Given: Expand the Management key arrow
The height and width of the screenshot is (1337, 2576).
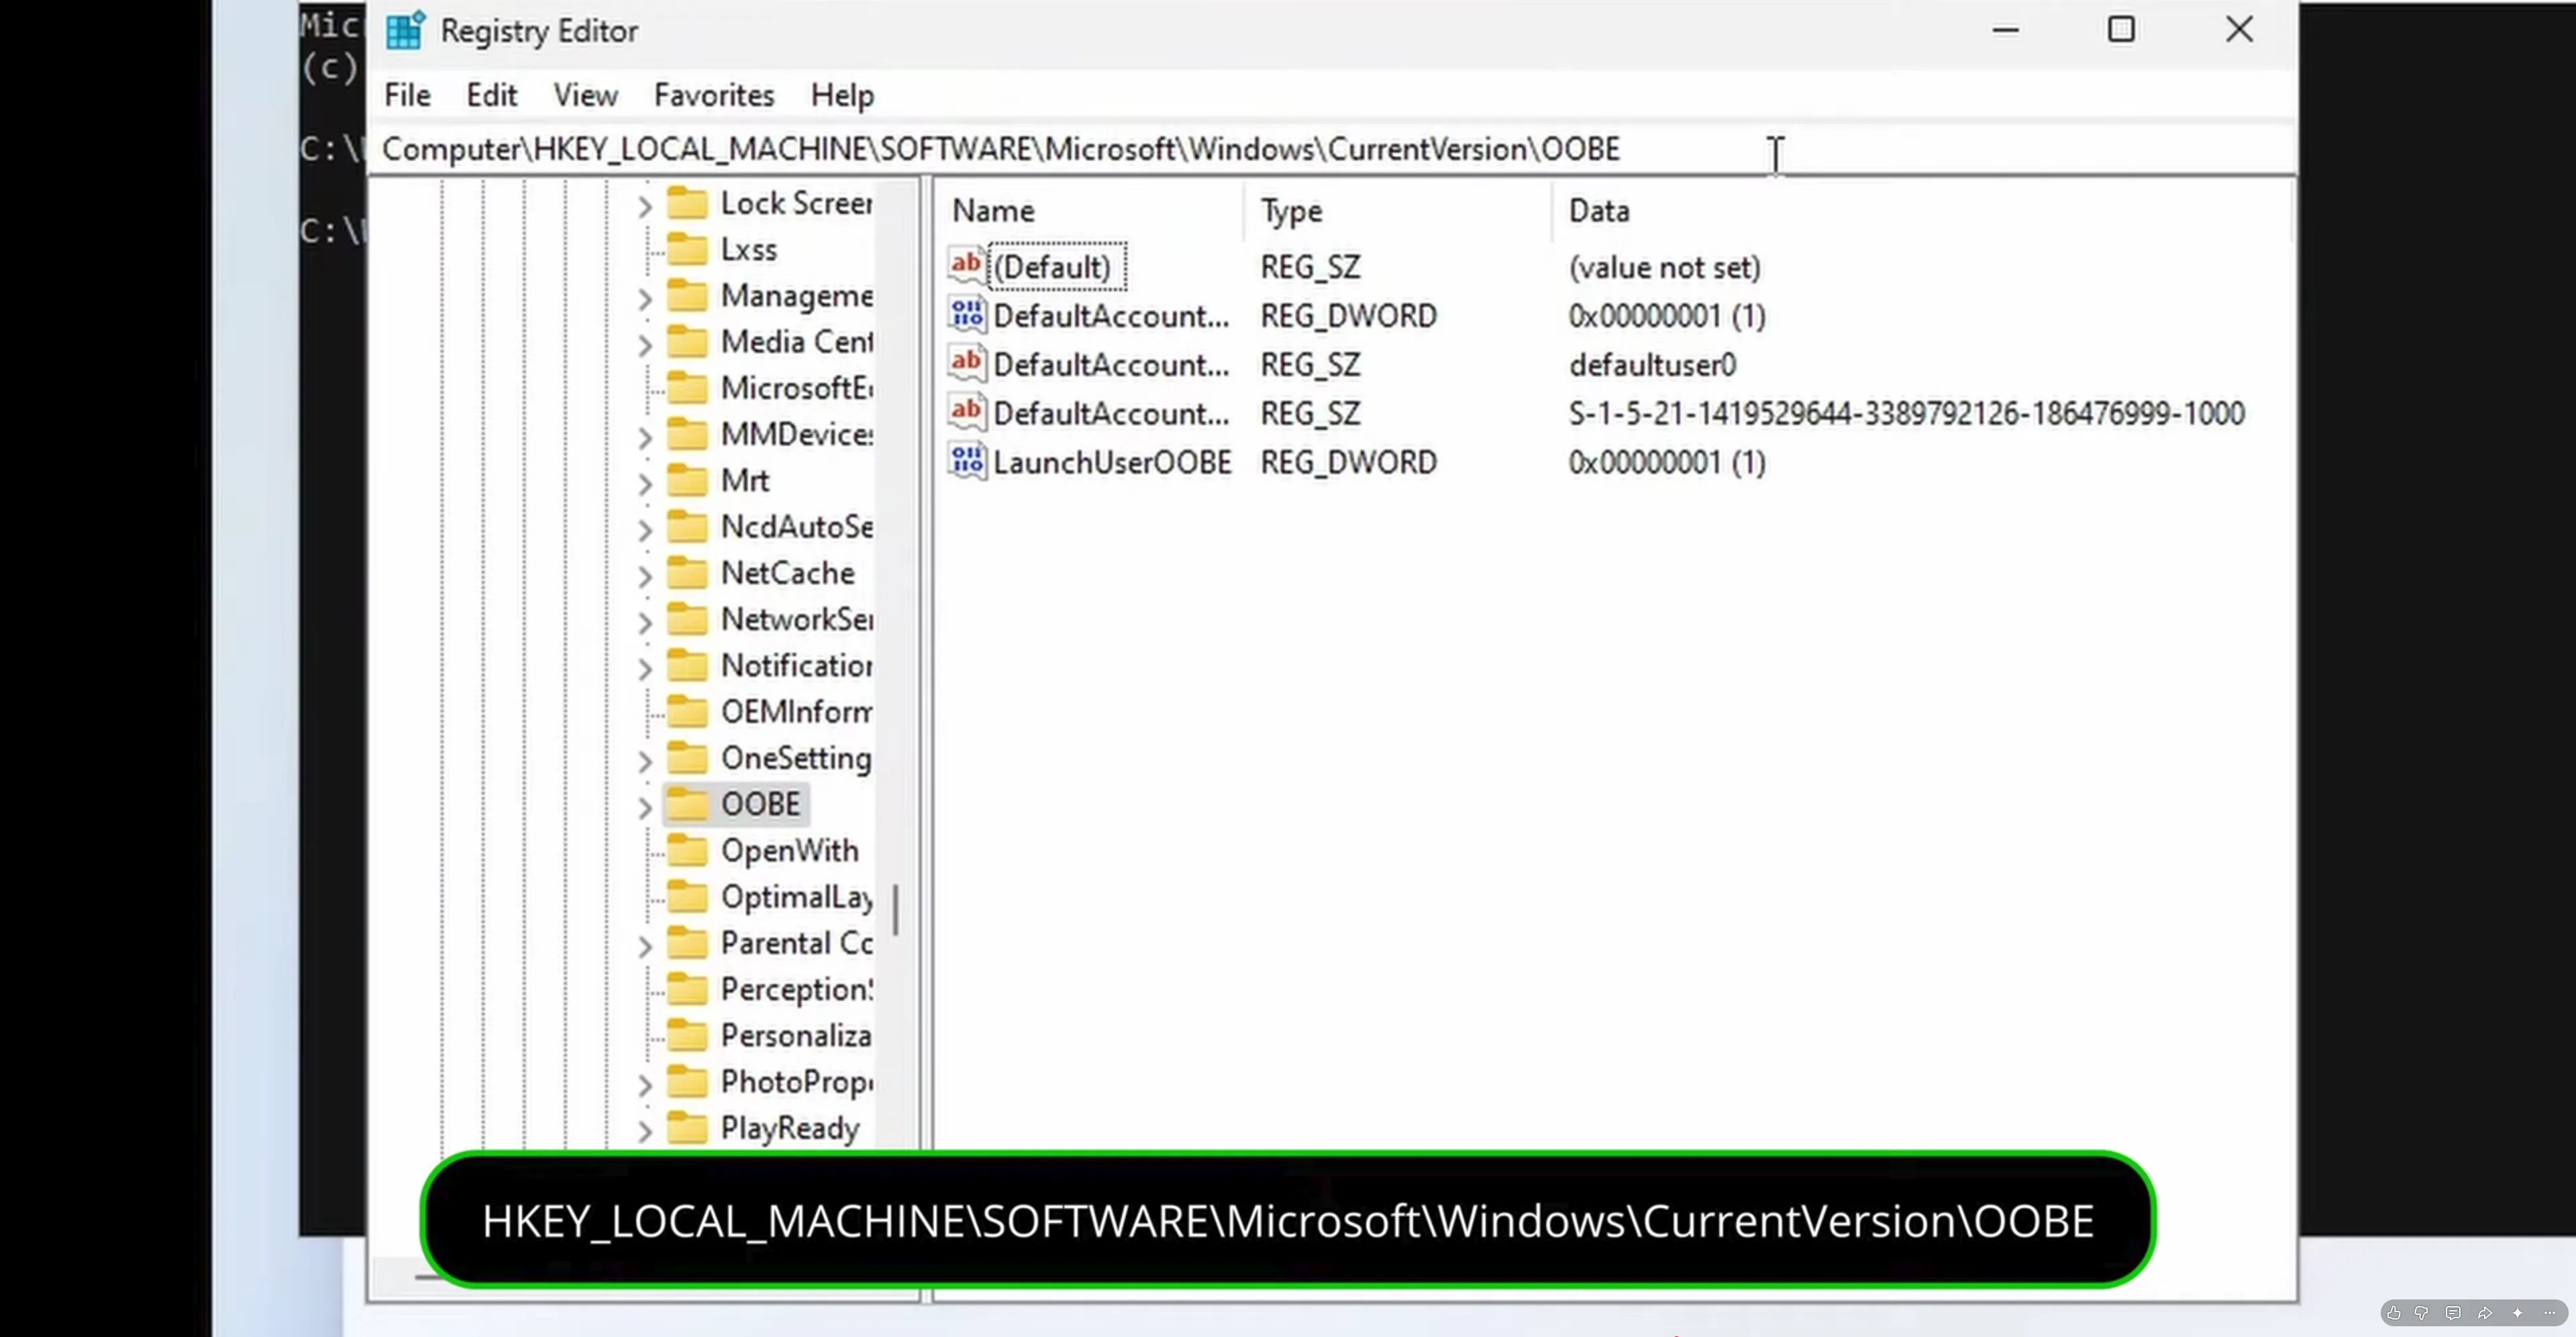Looking at the screenshot, I should [x=645, y=298].
